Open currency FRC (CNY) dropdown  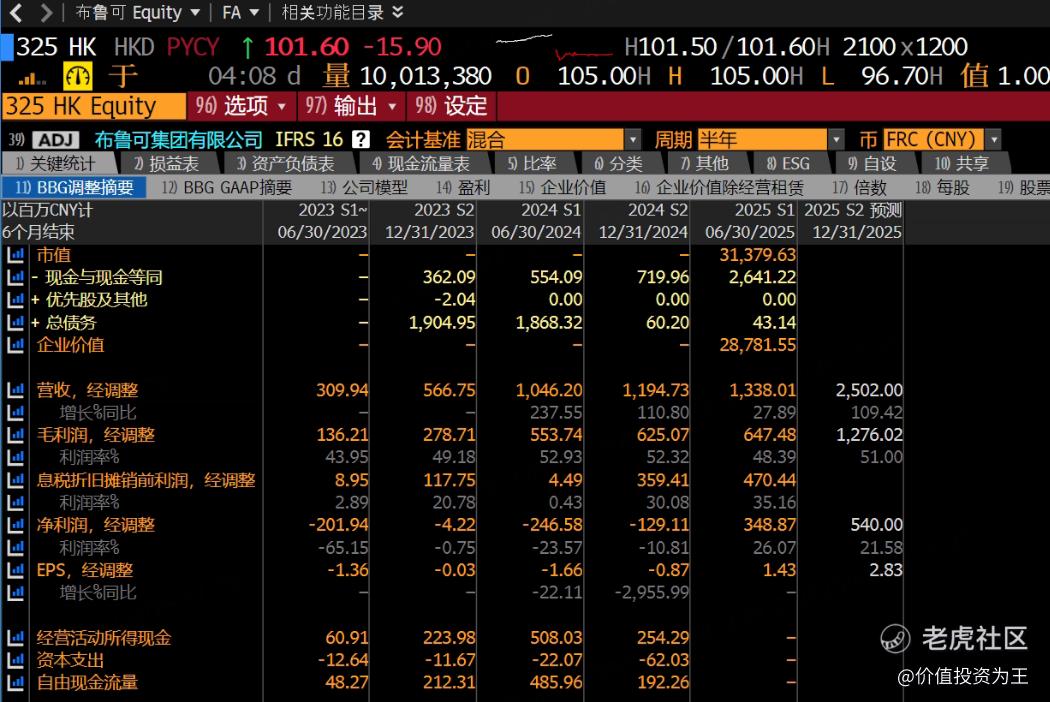click(942, 139)
